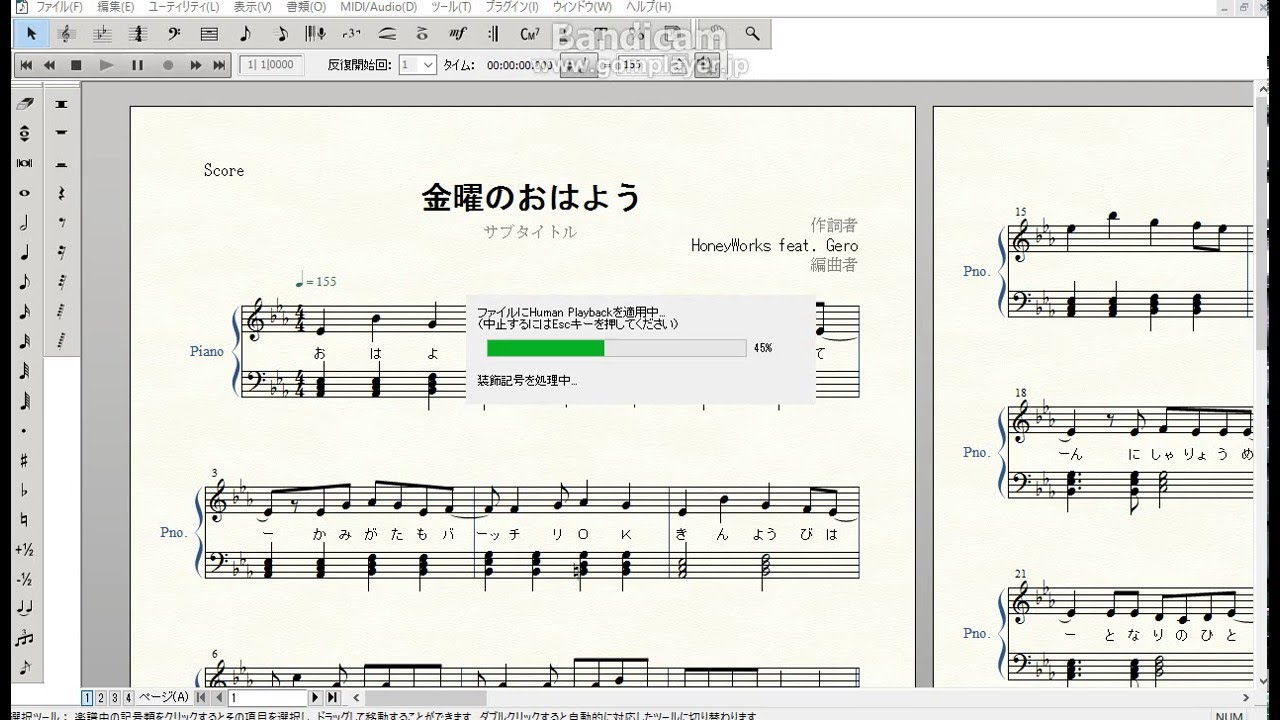Open the プラグイン(I) menu
Image resolution: width=1280 pixels, height=720 pixels.
click(511, 7)
